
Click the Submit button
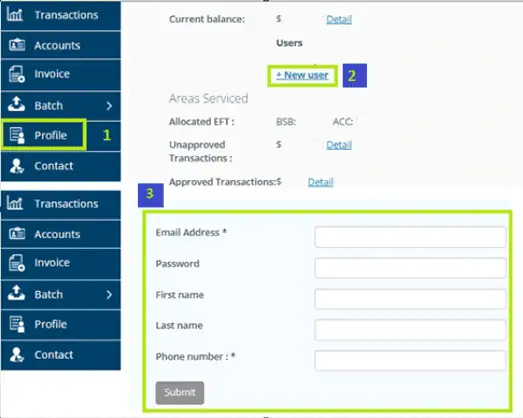click(180, 393)
